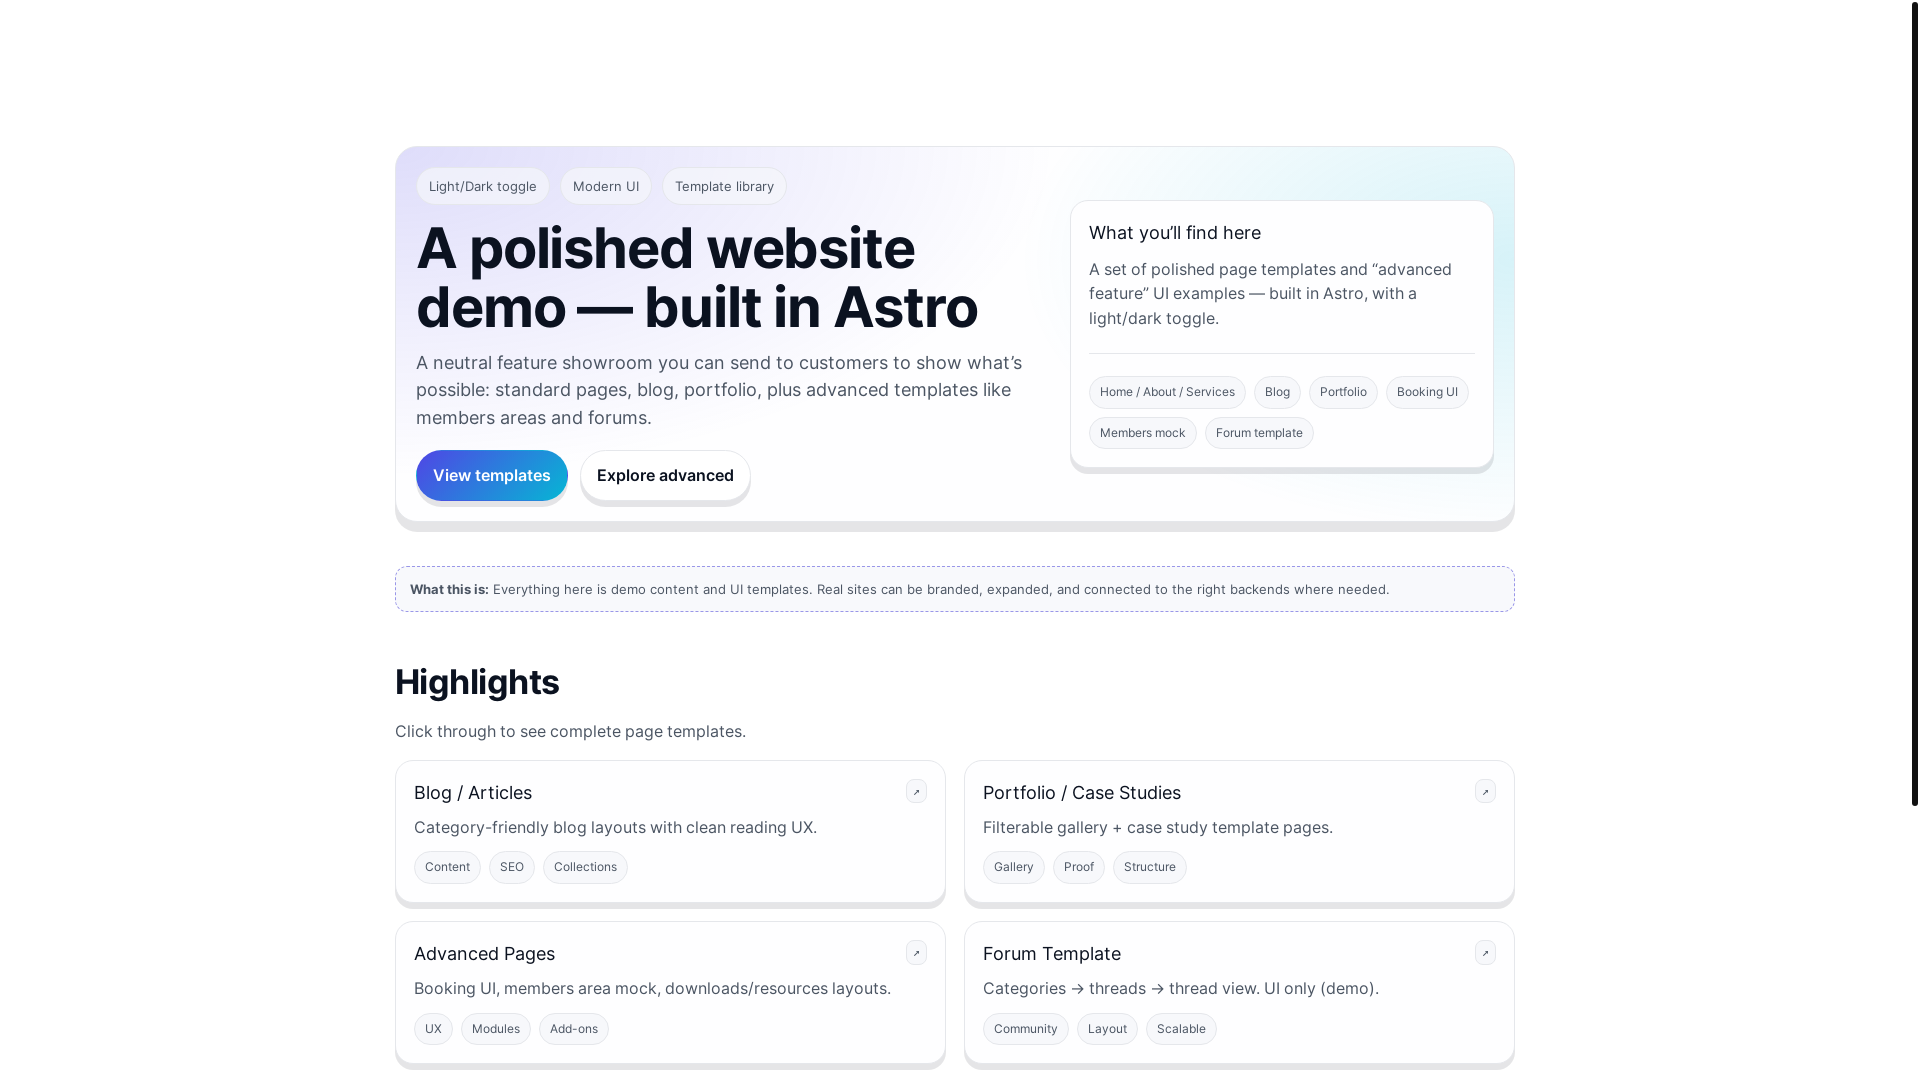Click the Members mock tag
The width and height of the screenshot is (1920, 1080).
point(1143,433)
